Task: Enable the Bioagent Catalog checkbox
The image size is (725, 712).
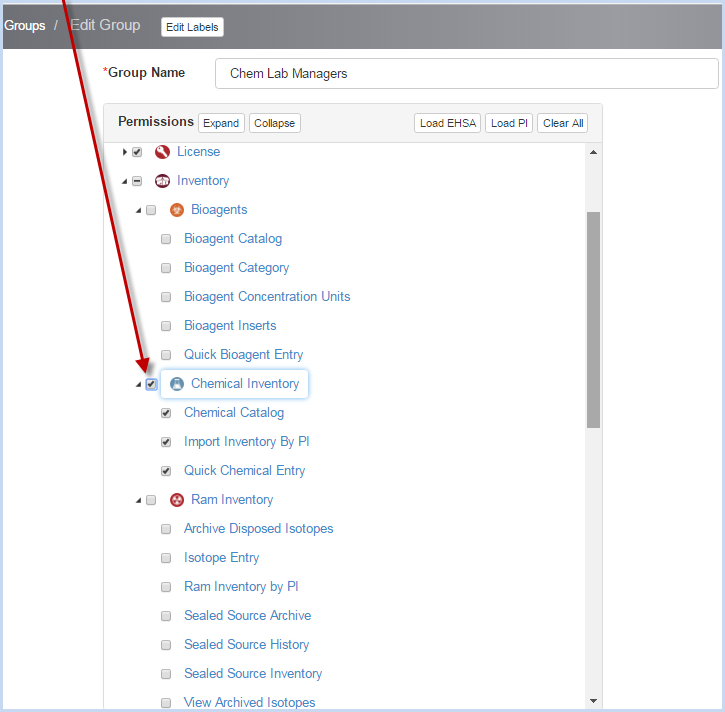Action: (x=166, y=239)
